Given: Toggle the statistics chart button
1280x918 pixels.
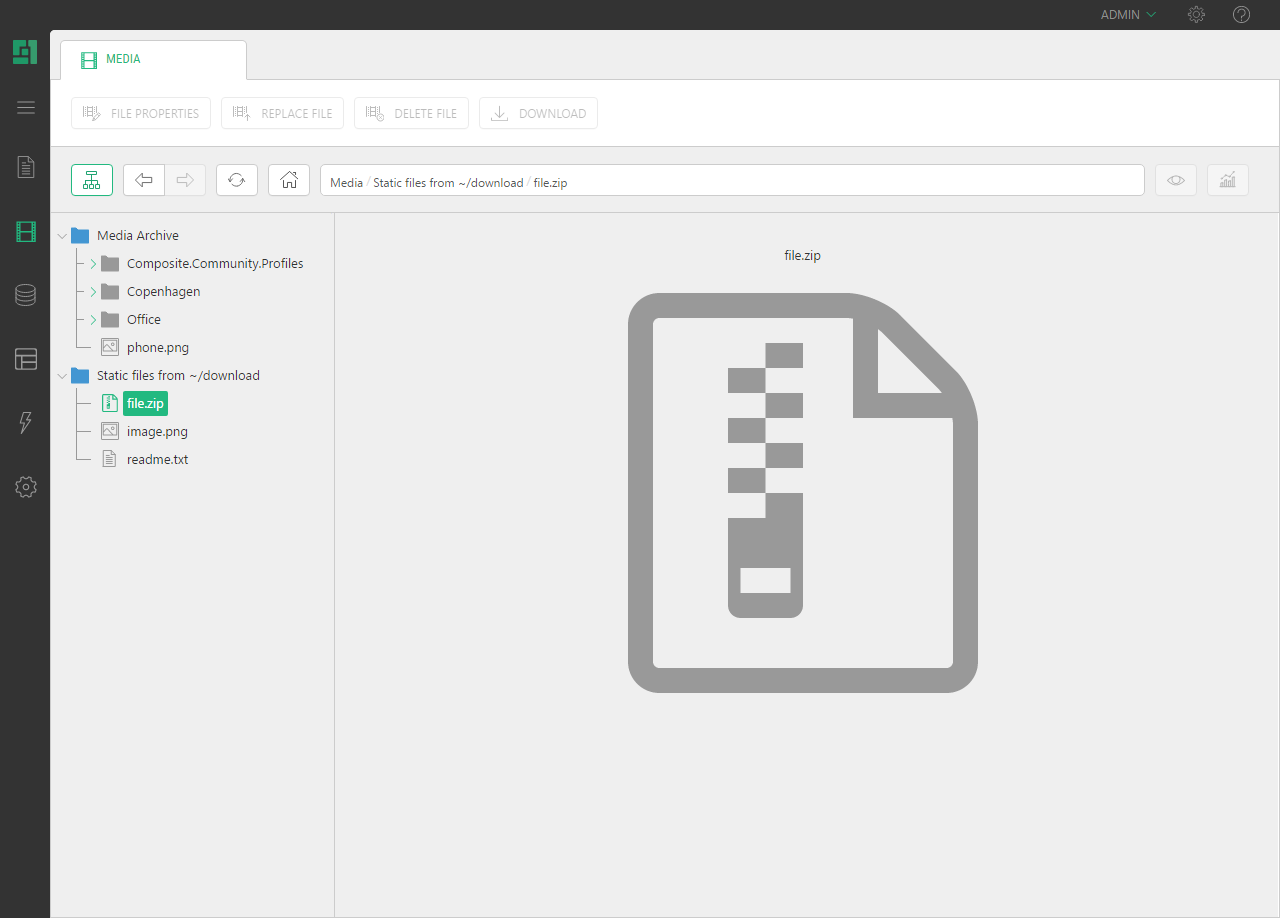Looking at the screenshot, I should [x=1228, y=180].
